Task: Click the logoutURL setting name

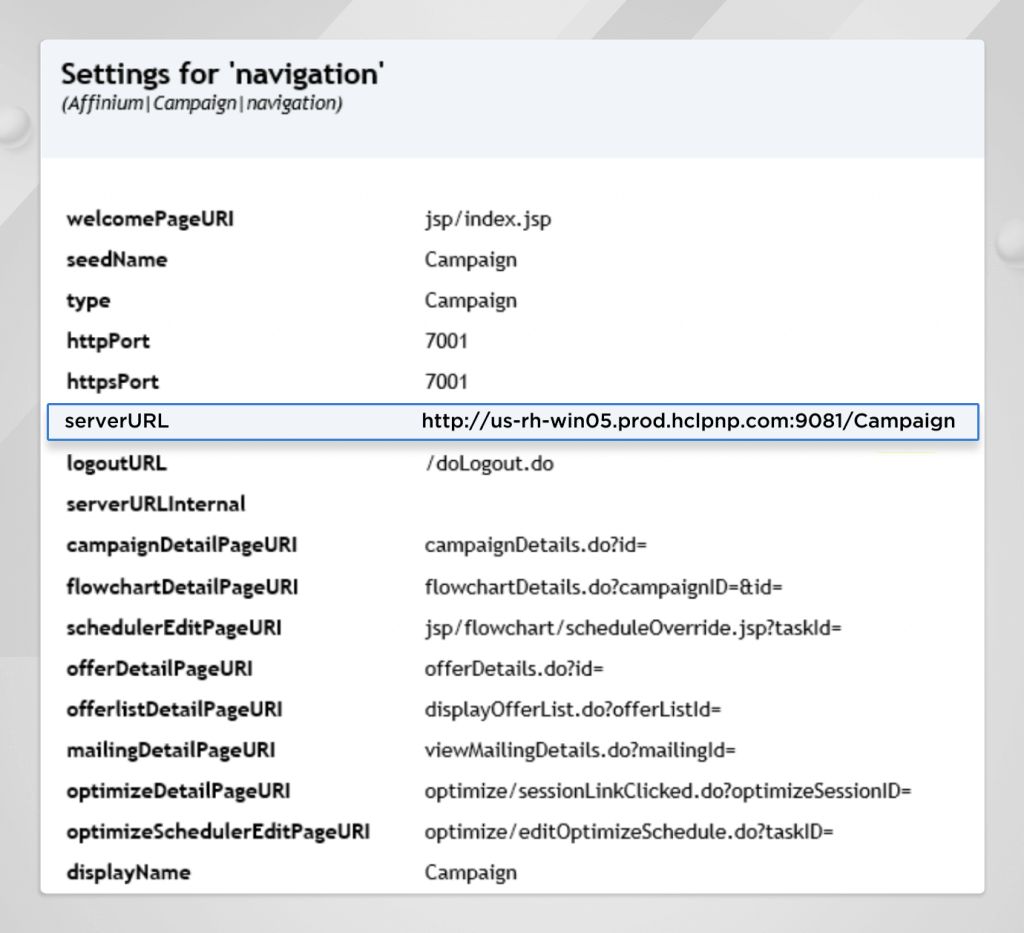Action: pyautogui.click(x=116, y=464)
